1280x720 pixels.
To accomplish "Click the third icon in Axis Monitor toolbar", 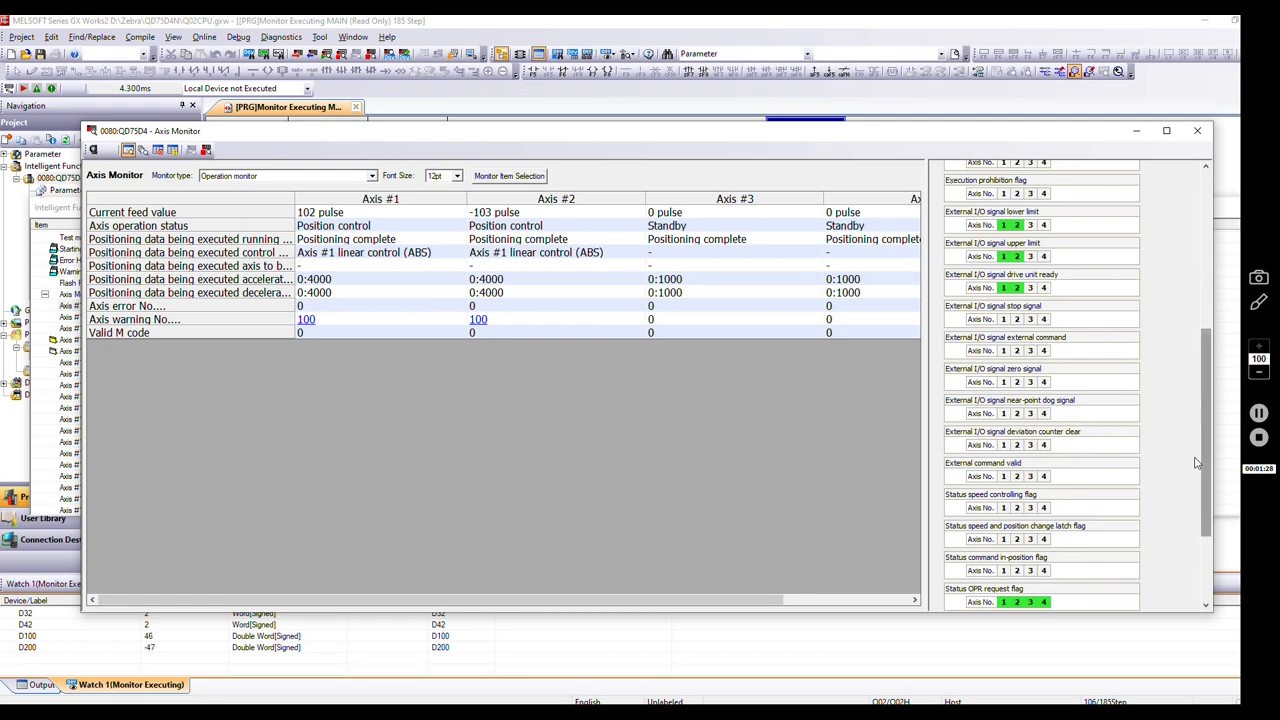I will (x=143, y=150).
